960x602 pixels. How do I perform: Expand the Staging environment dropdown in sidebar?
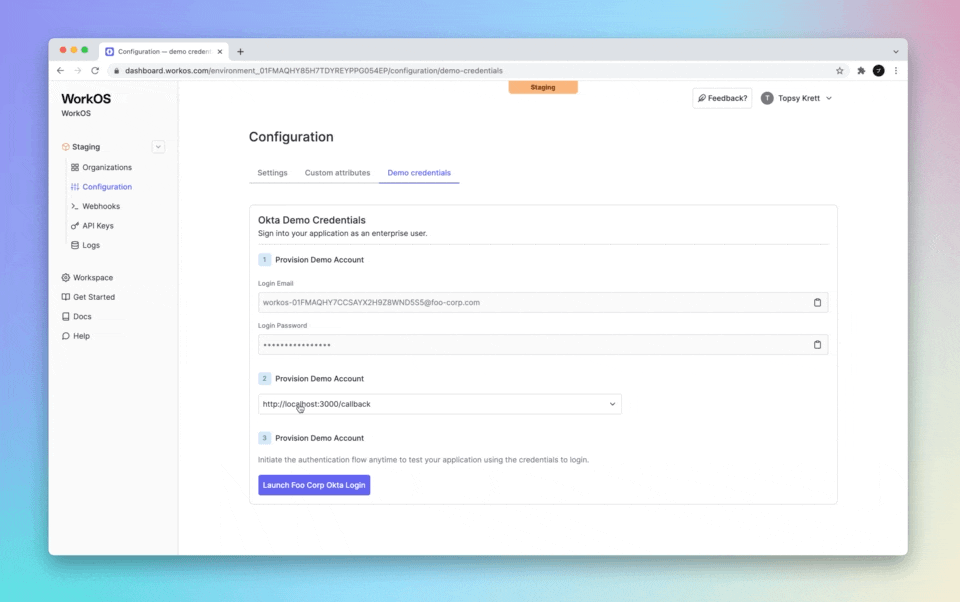click(x=158, y=147)
